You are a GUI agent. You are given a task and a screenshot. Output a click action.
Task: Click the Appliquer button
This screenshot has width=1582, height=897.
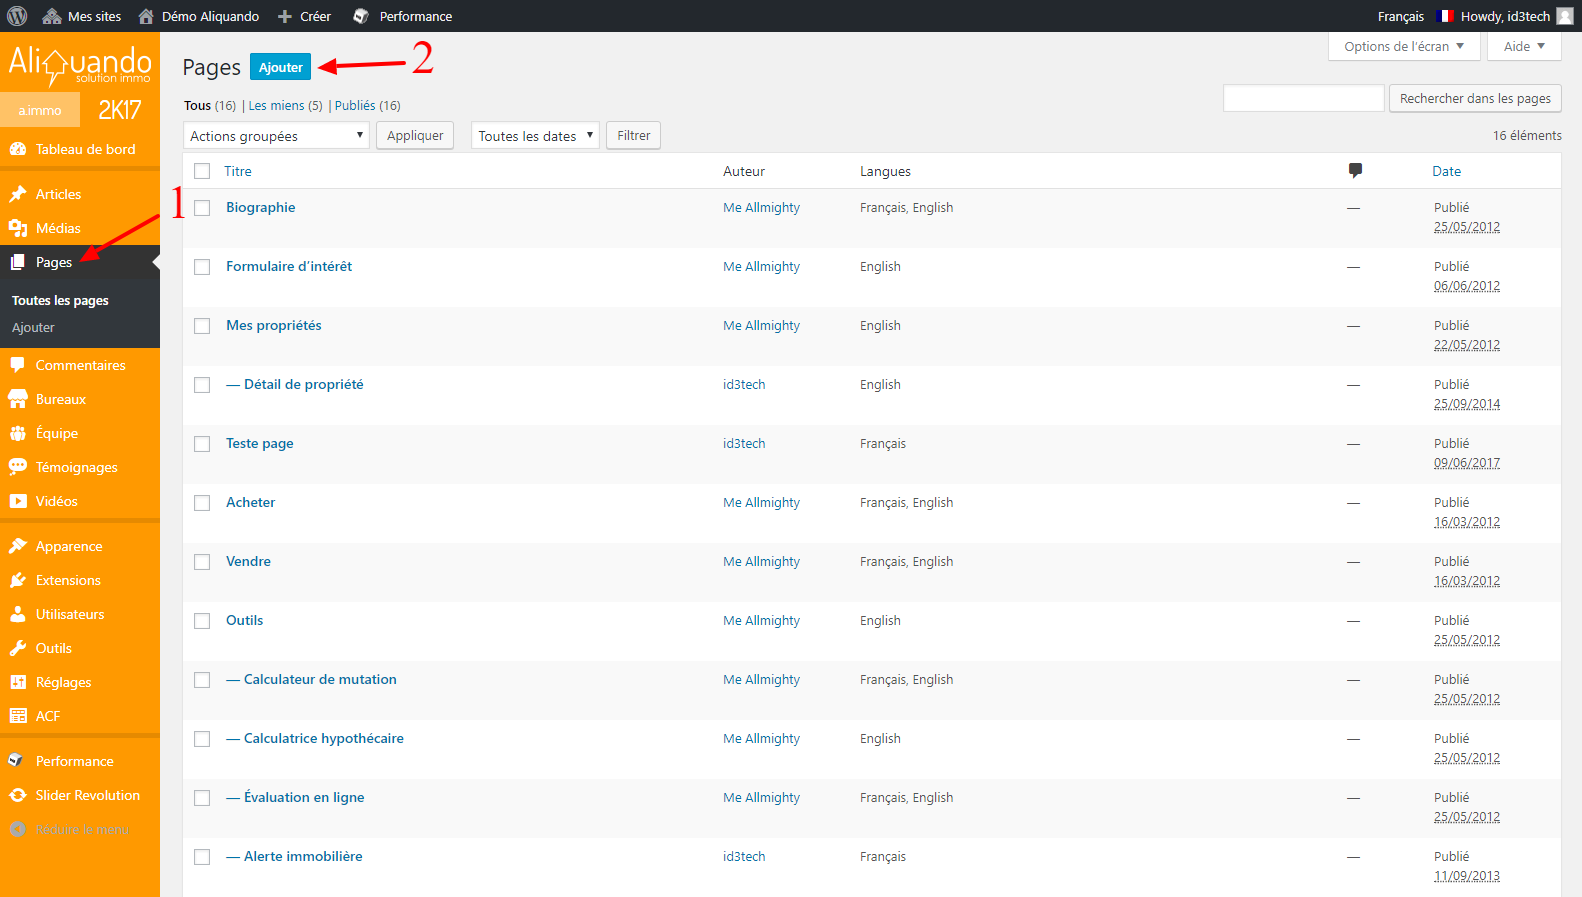tap(415, 136)
